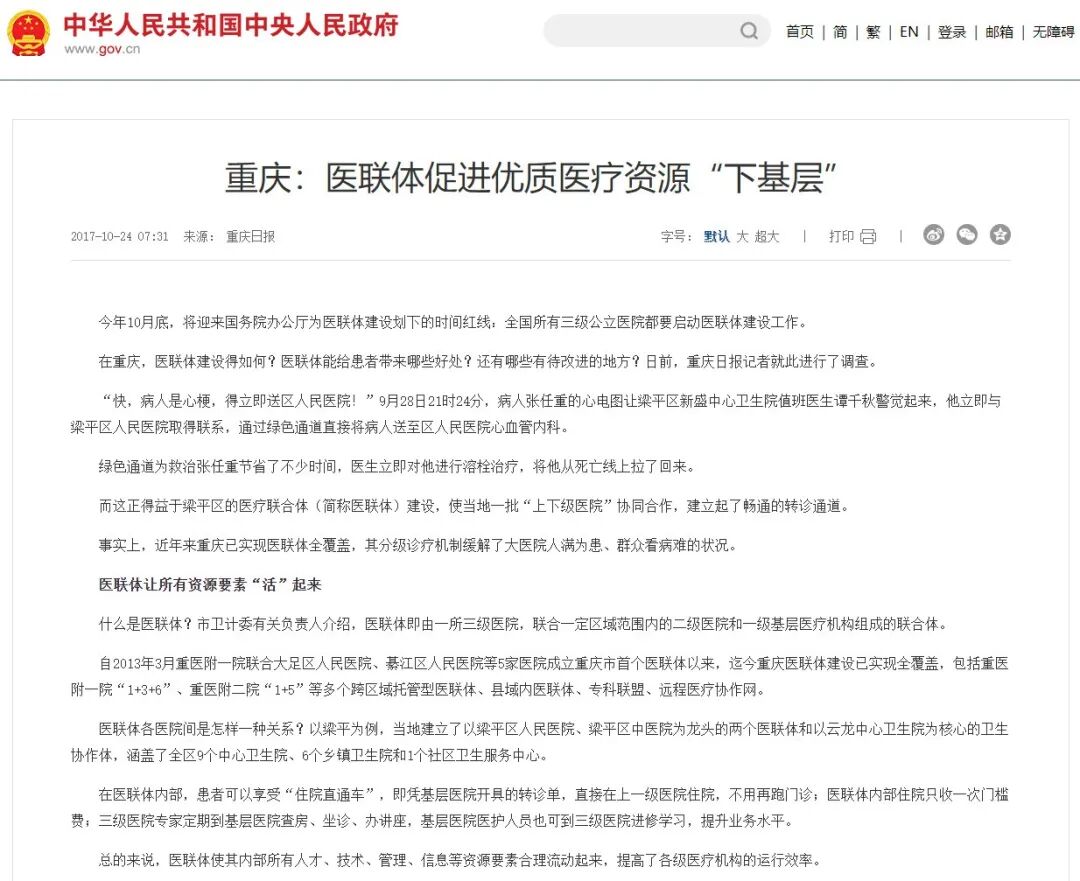
Task: Click the paragraph starting 总的来说，医联体
Action: click(x=460, y=860)
